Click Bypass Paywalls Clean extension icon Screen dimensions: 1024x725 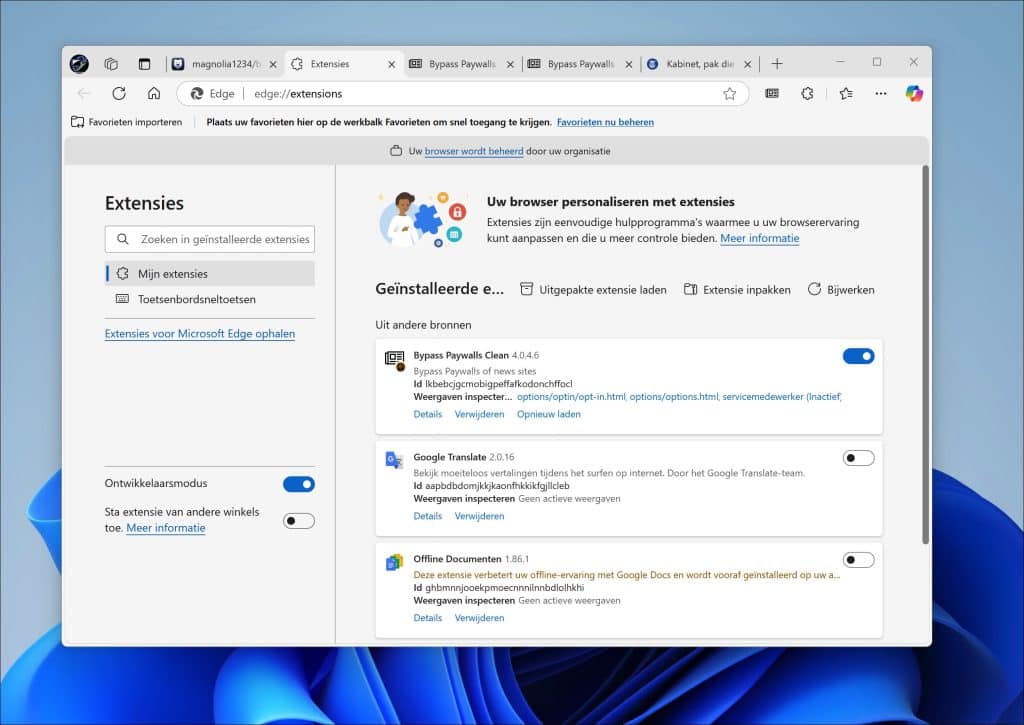394,359
